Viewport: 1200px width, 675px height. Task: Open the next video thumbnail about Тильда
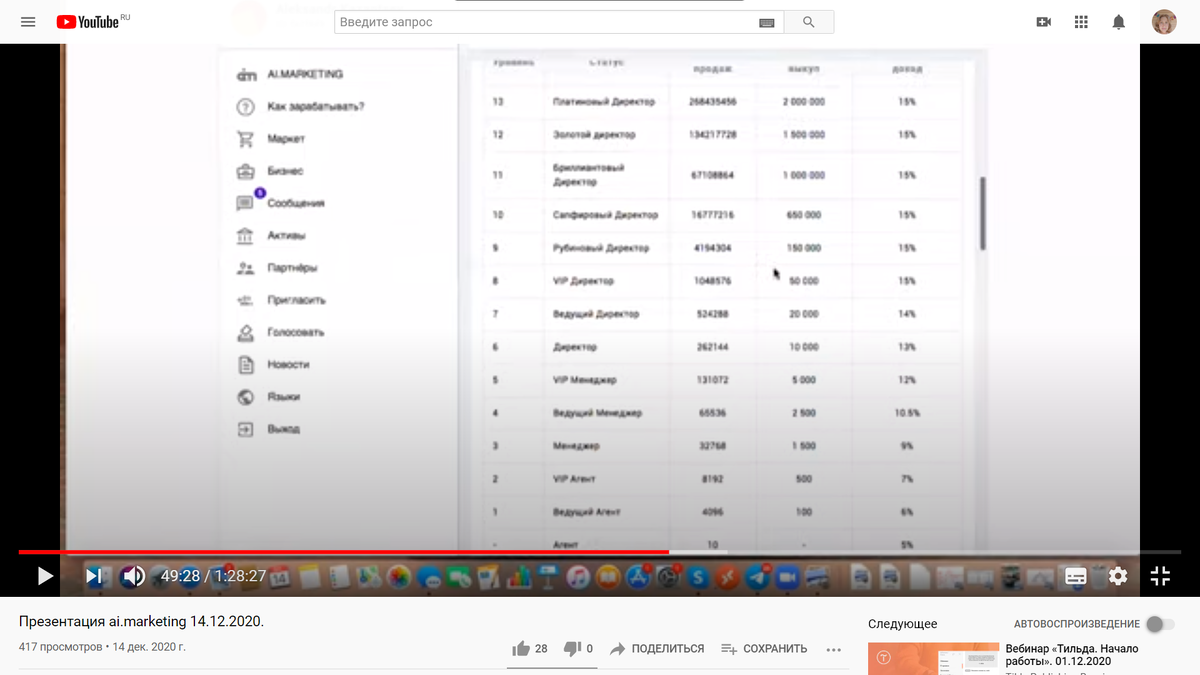(x=933, y=658)
